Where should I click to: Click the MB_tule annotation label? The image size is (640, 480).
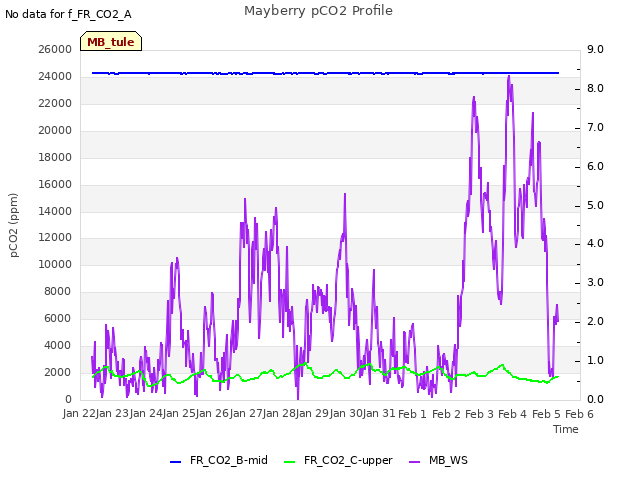click(111, 41)
